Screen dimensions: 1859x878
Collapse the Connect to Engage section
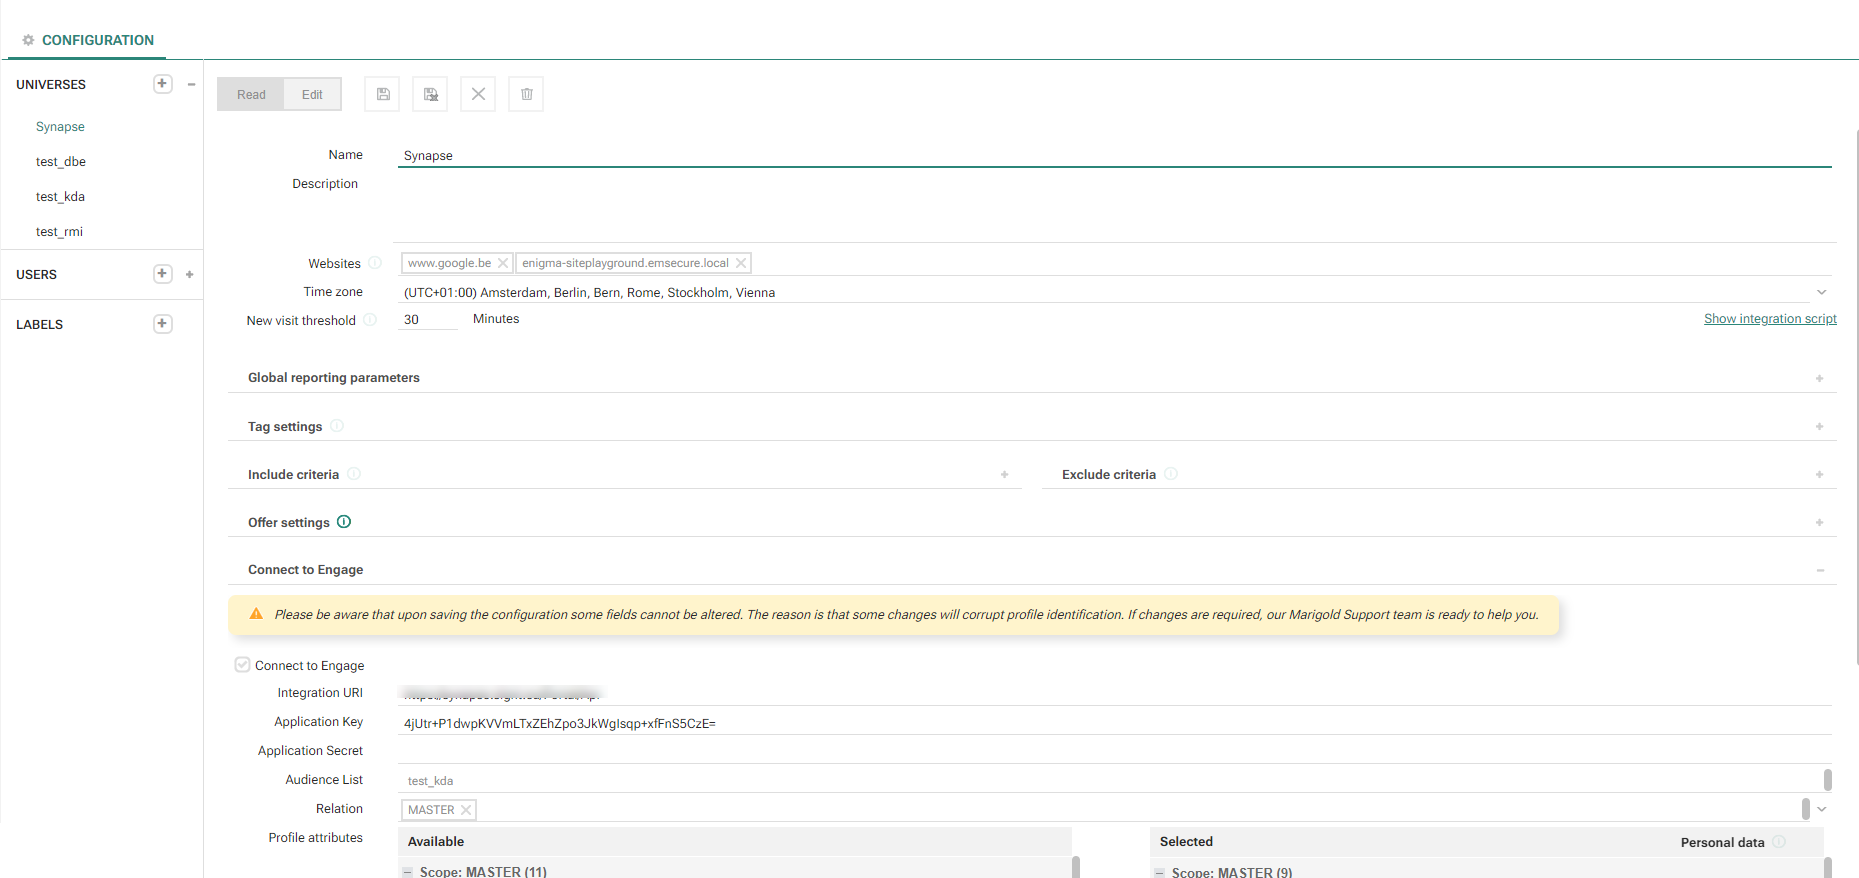pyautogui.click(x=1819, y=570)
